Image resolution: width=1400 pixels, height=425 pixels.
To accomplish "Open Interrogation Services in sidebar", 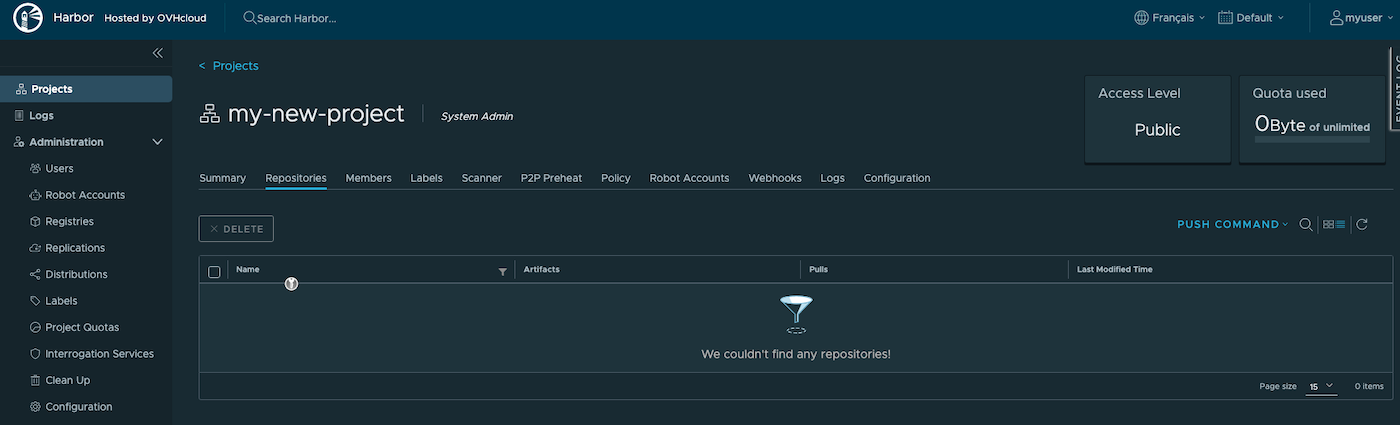I will tap(99, 354).
